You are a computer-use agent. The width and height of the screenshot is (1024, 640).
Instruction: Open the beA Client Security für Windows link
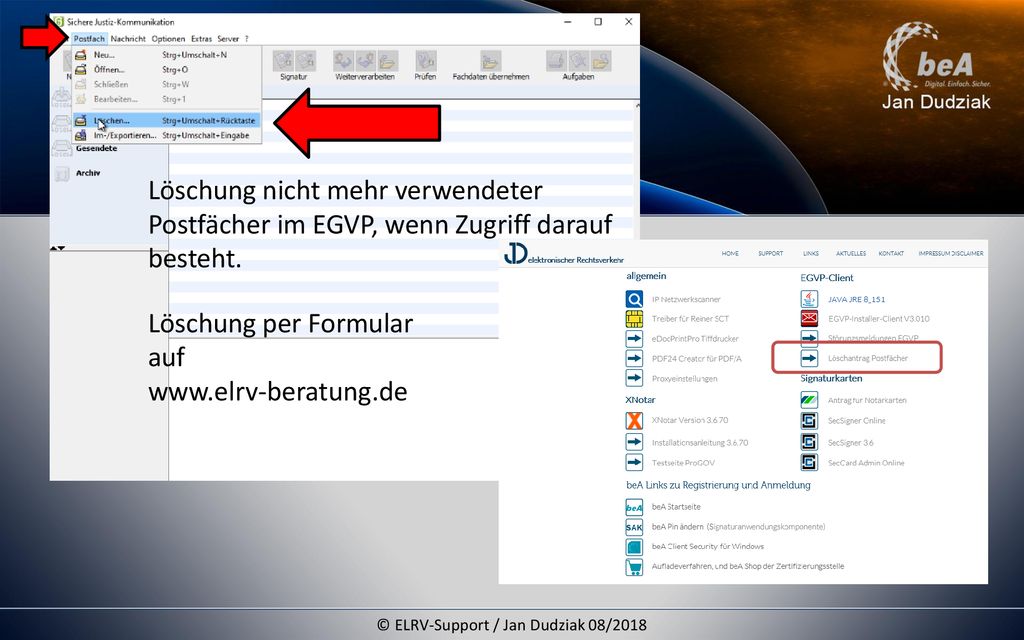[x=708, y=546]
